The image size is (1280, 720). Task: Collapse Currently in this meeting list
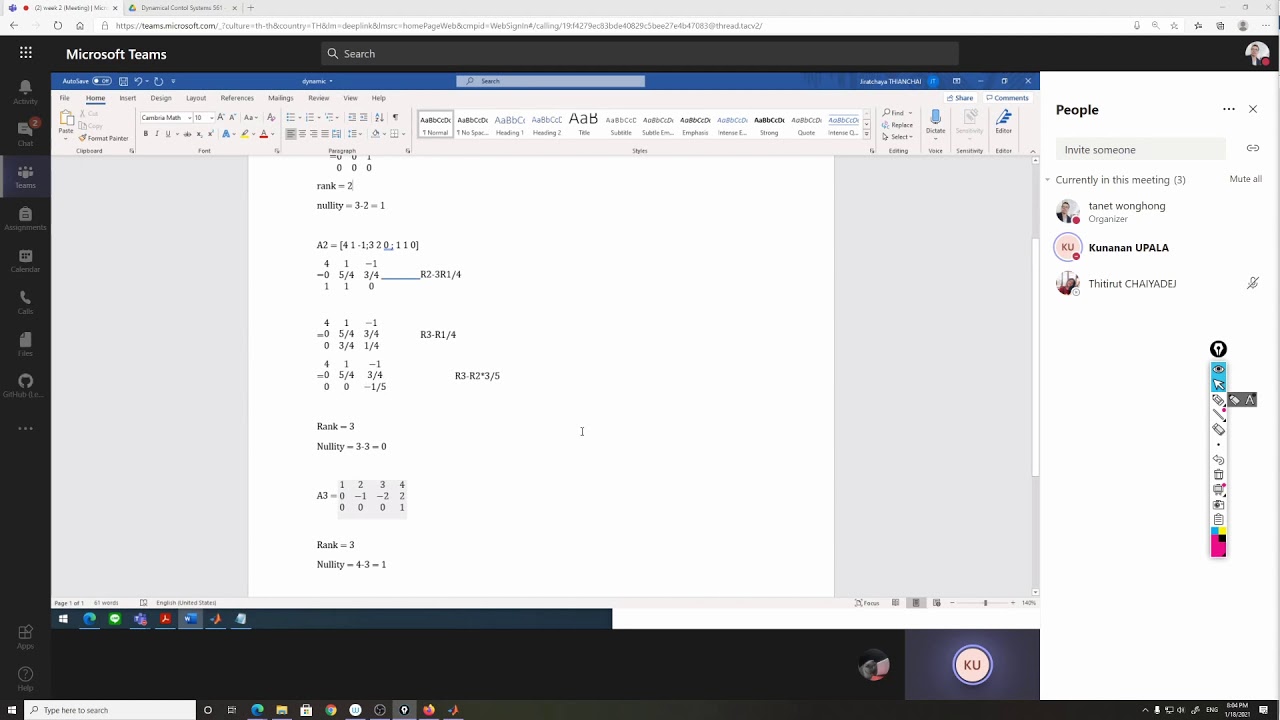pyautogui.click(x=1047, y=180)
